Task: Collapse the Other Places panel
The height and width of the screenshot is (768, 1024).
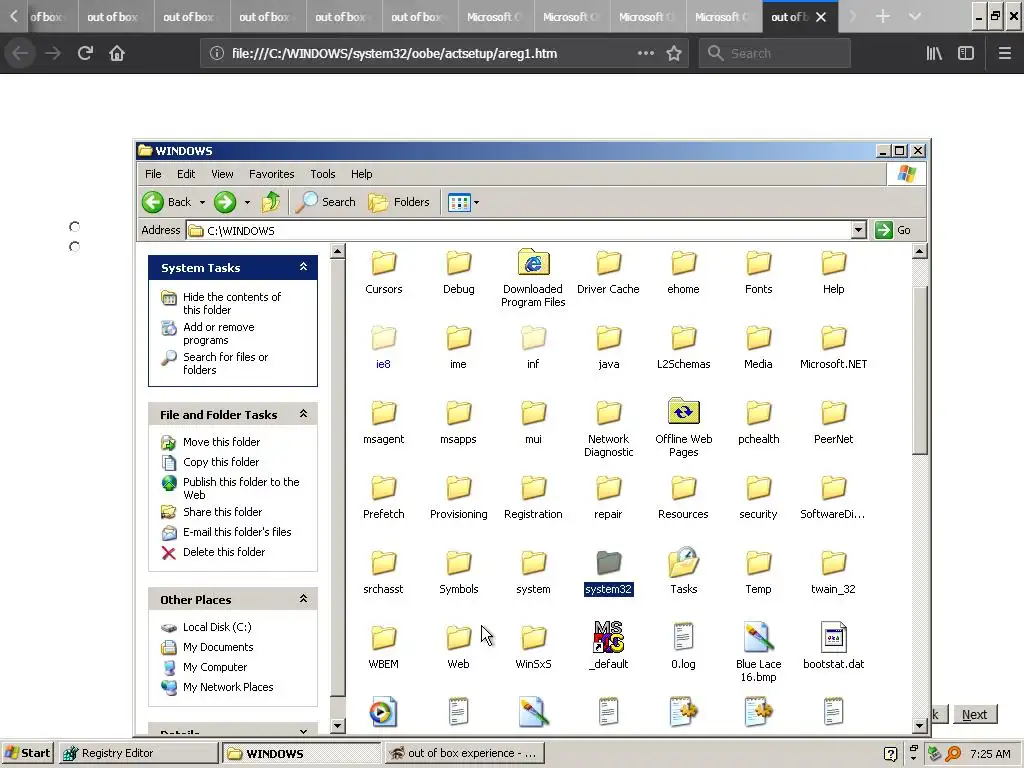Action: (303, 599)
